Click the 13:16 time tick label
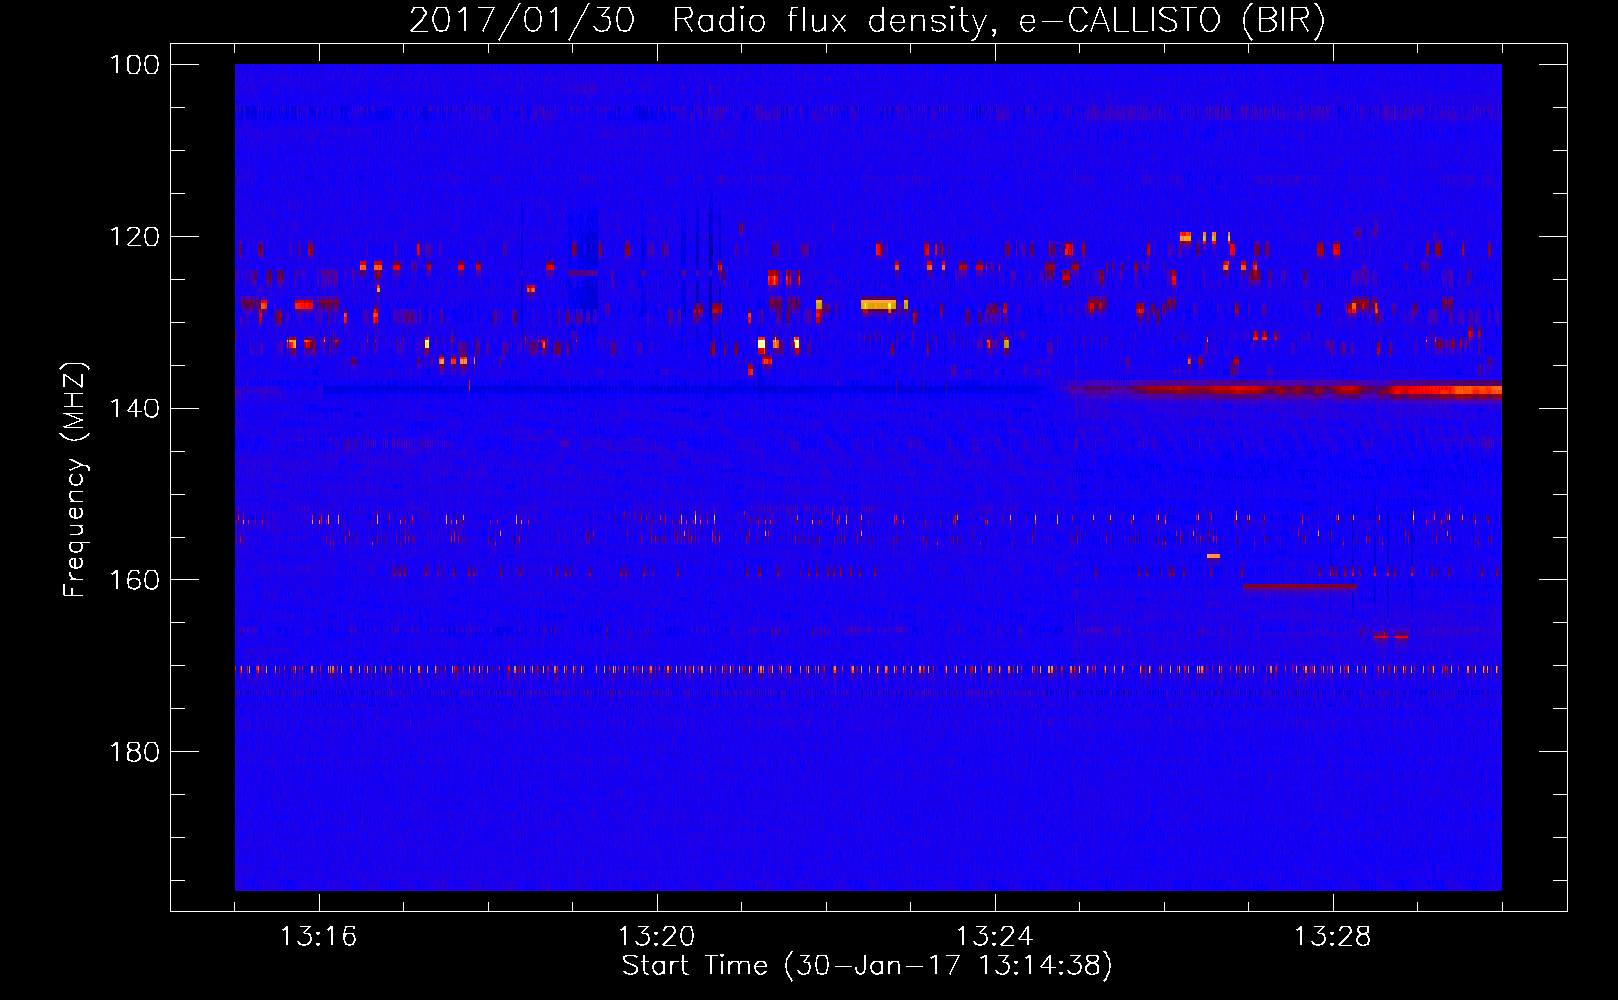The image size is (1618, 1000). coord(319,937)
